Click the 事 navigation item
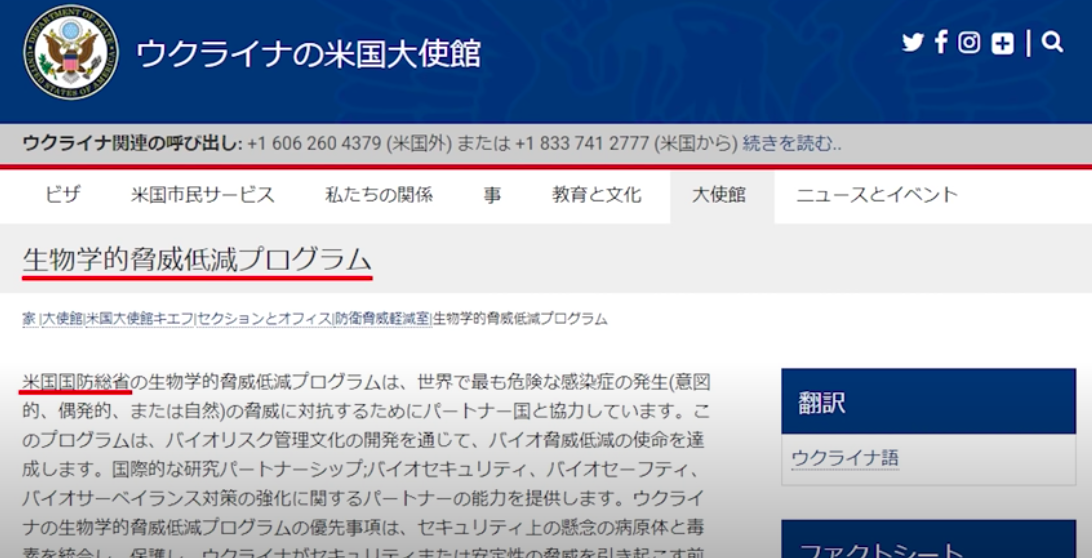This screenshot has height=558, width=1092. coord(492,195)
